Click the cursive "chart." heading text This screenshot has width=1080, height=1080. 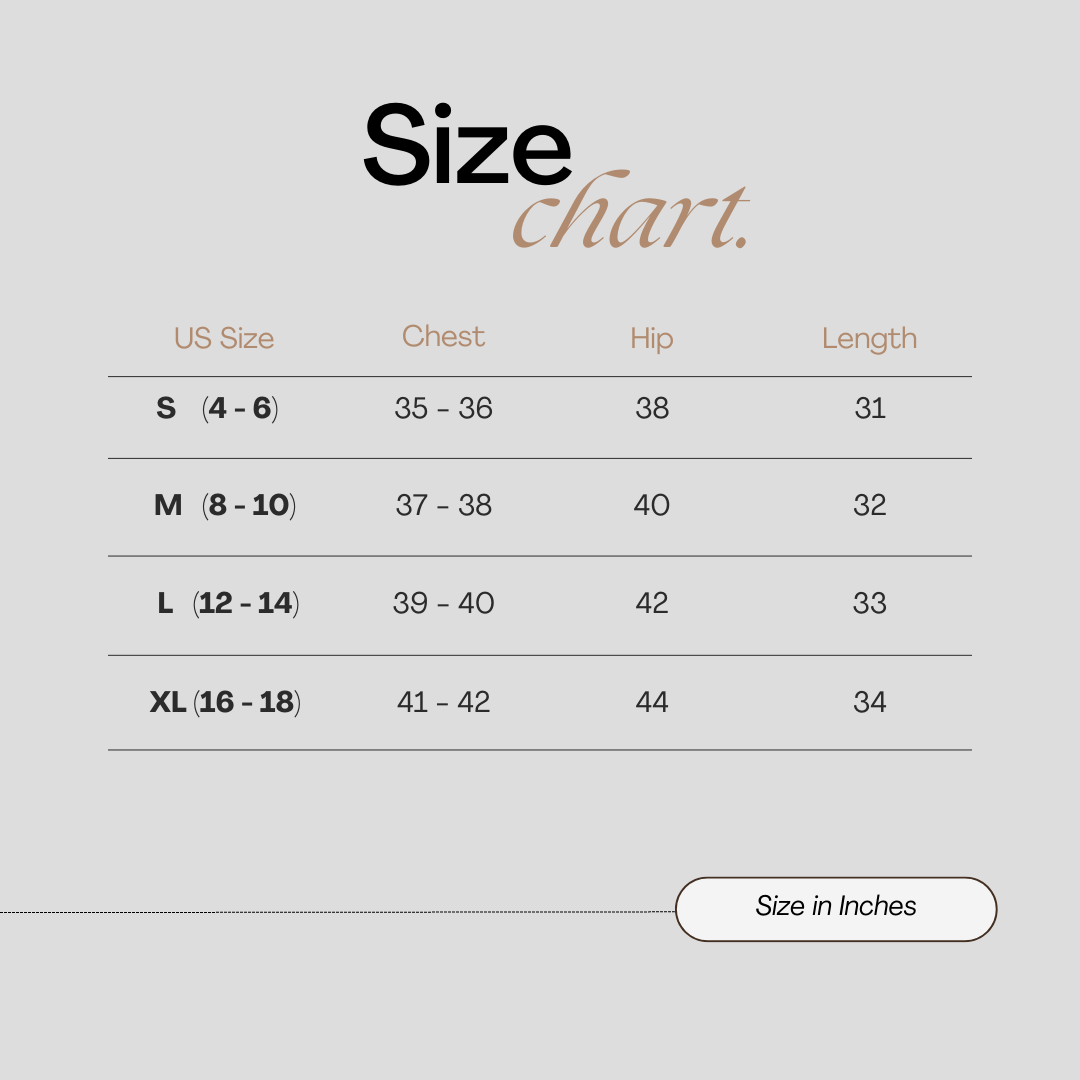630,213
